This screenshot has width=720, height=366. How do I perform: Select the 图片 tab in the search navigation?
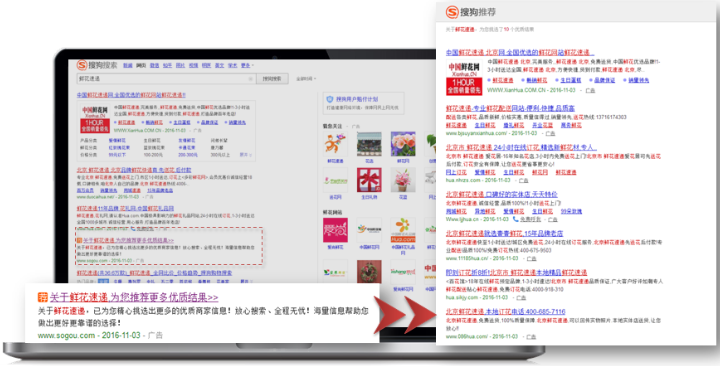coord(180,66)
